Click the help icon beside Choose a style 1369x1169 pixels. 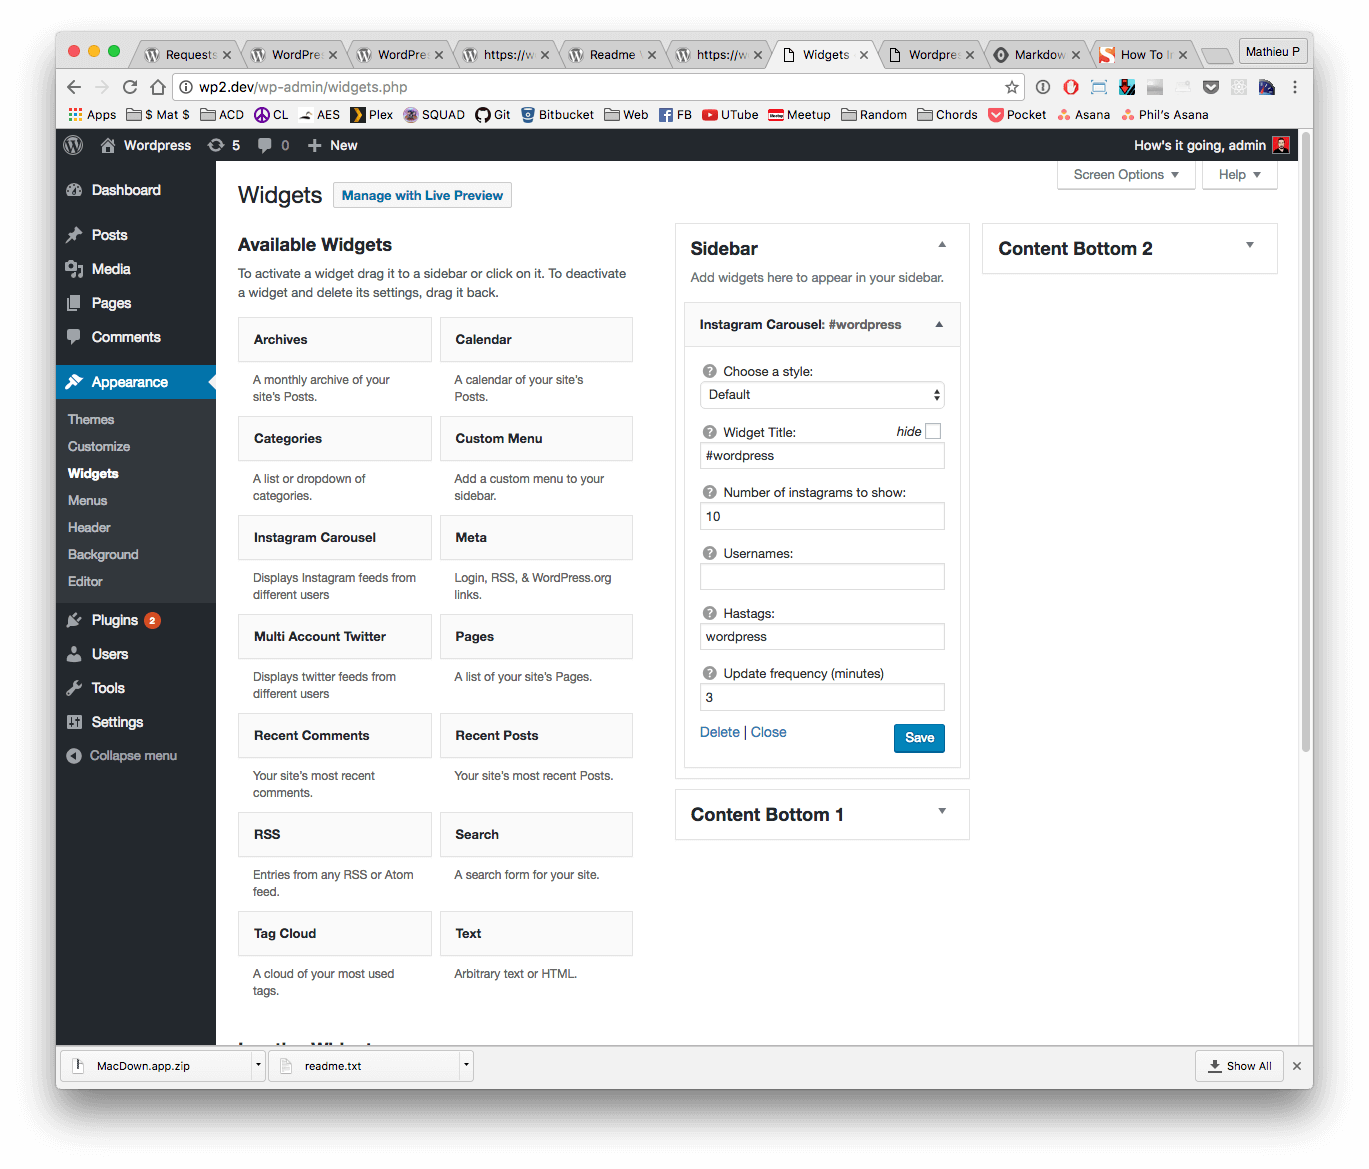(710, 371)
